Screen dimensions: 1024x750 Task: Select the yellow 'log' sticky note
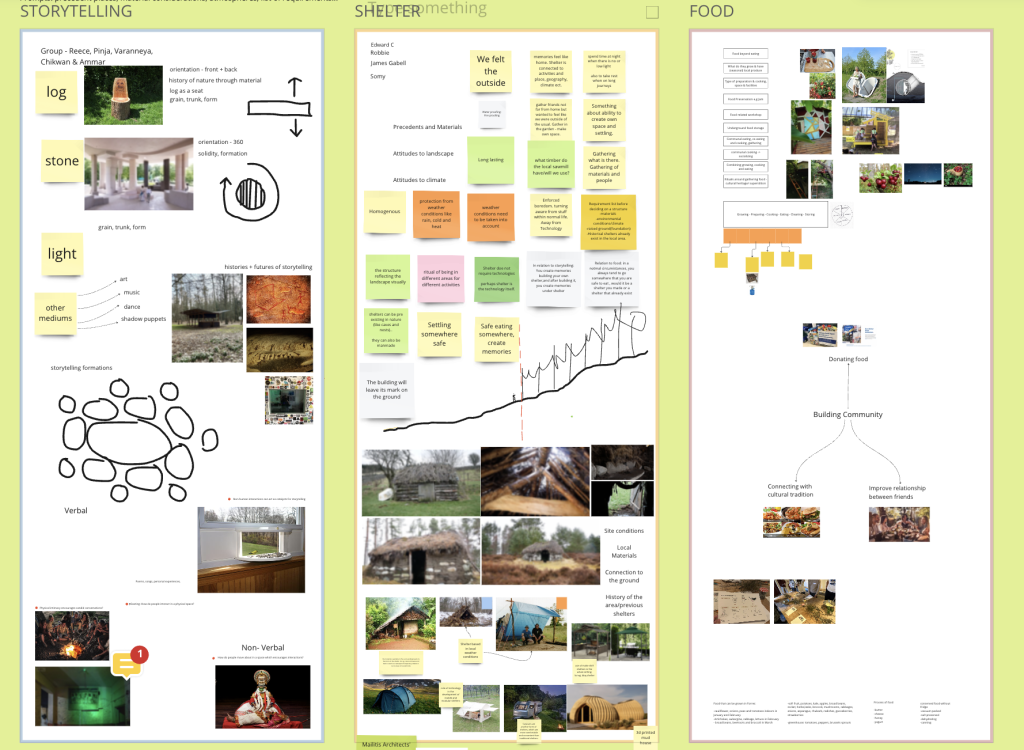(57, 92)
